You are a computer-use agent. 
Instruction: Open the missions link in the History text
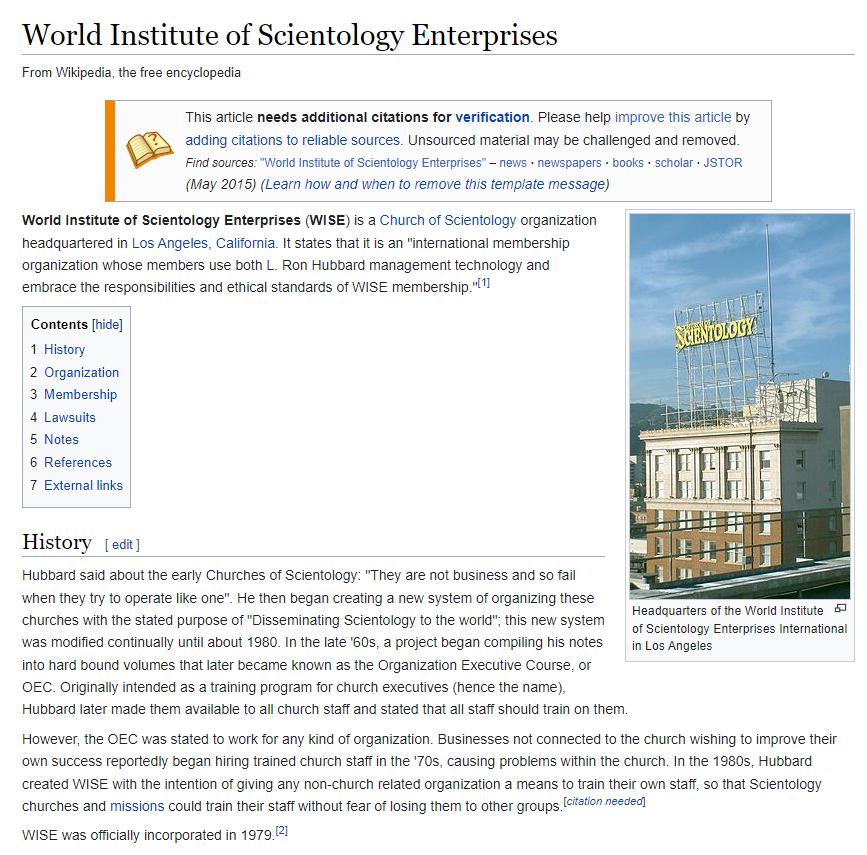coord(137,806)
